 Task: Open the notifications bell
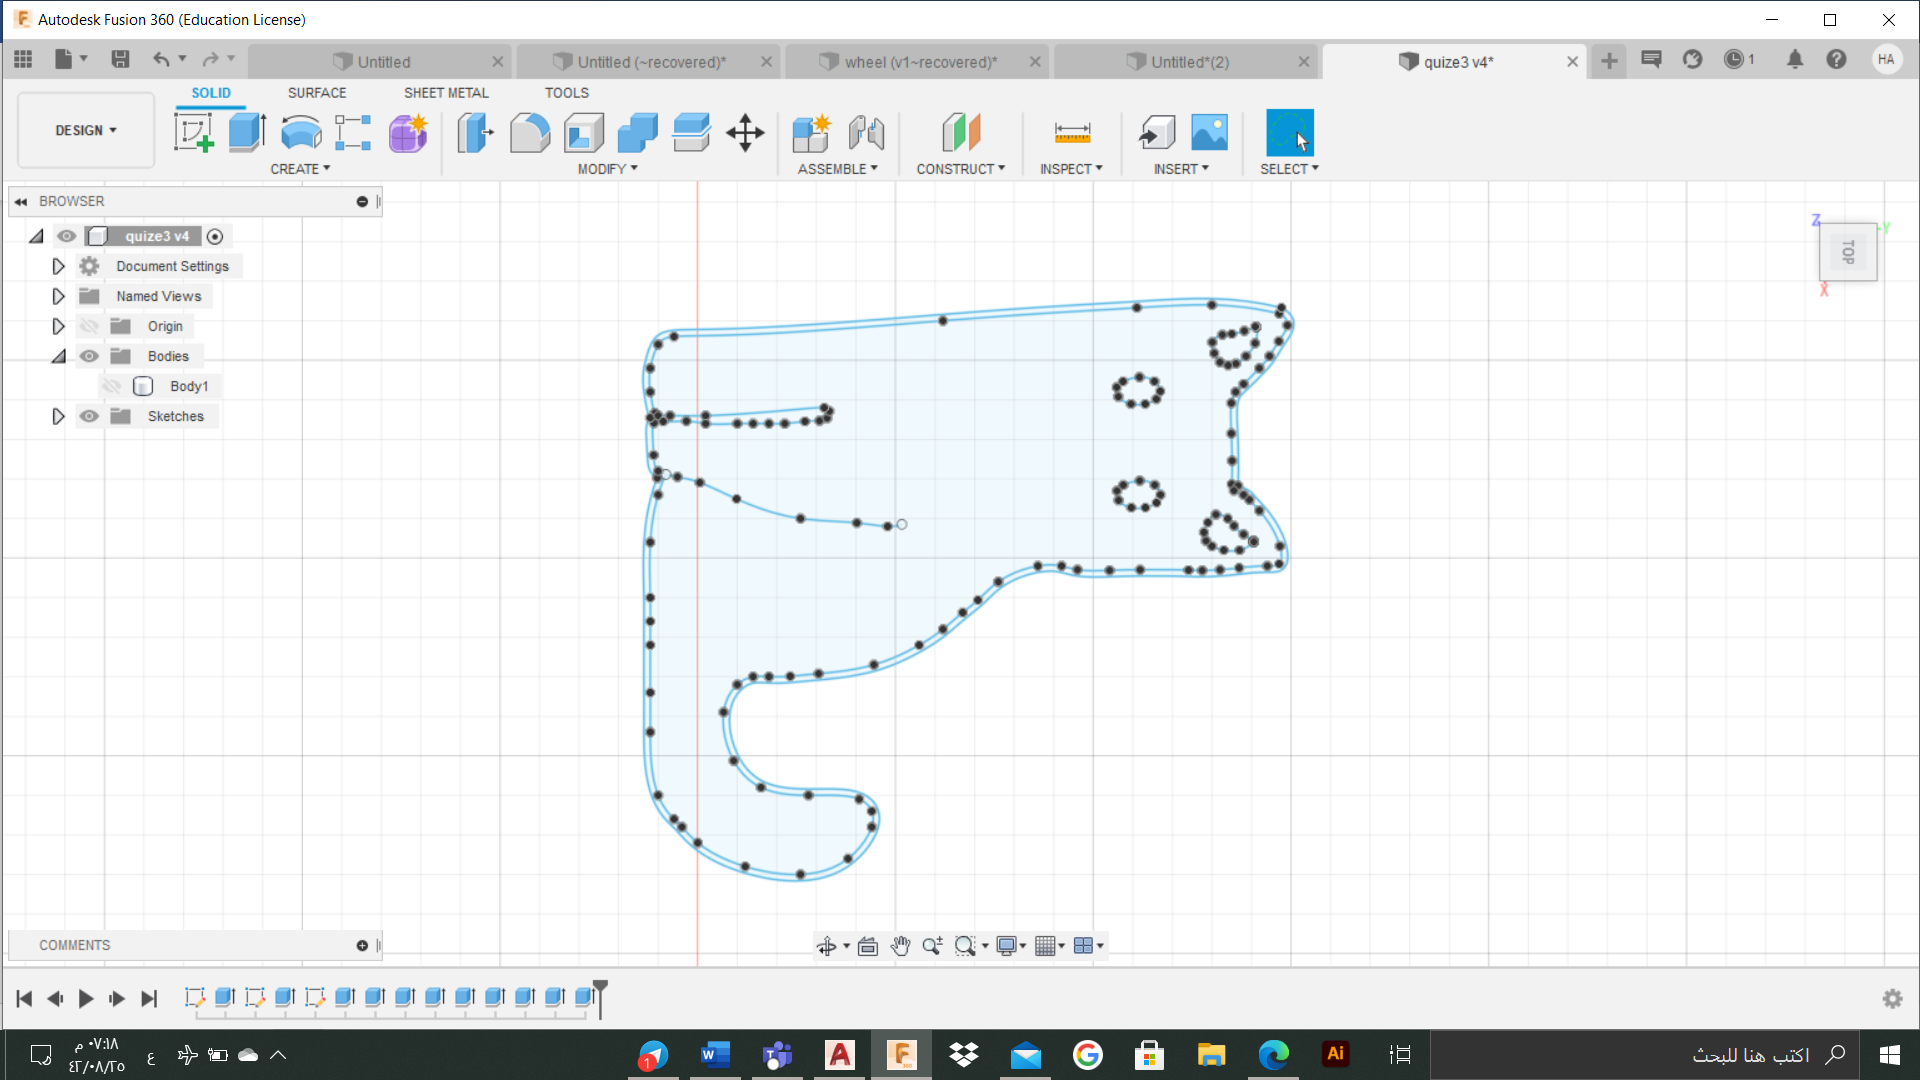(x=1795, y=60)
